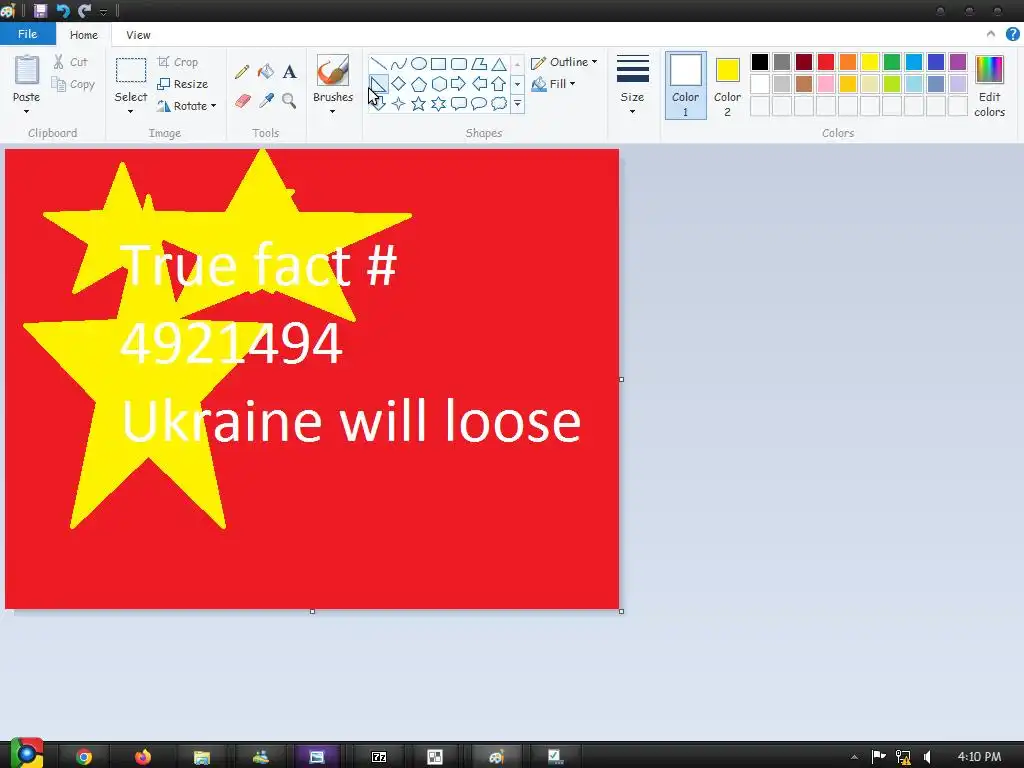Redo the last undone action
Image resolution: width=1024 pixels, height=768 pixels.
point(84,10)
